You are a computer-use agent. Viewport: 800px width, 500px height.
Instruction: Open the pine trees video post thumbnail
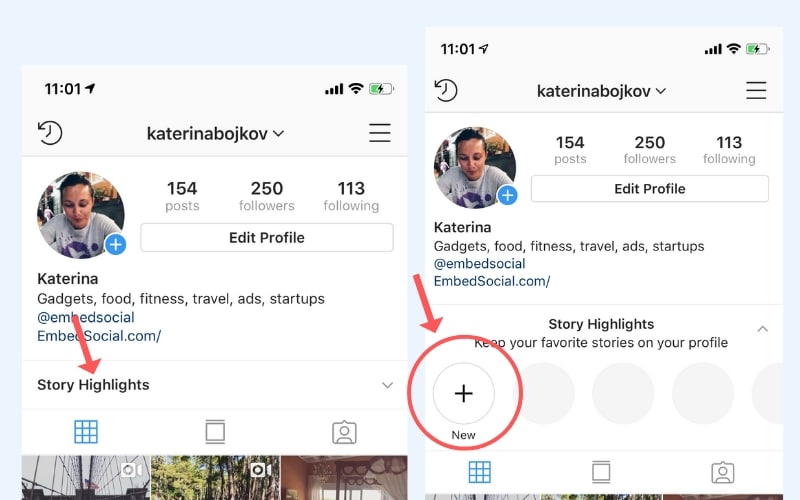pos(215,478)
